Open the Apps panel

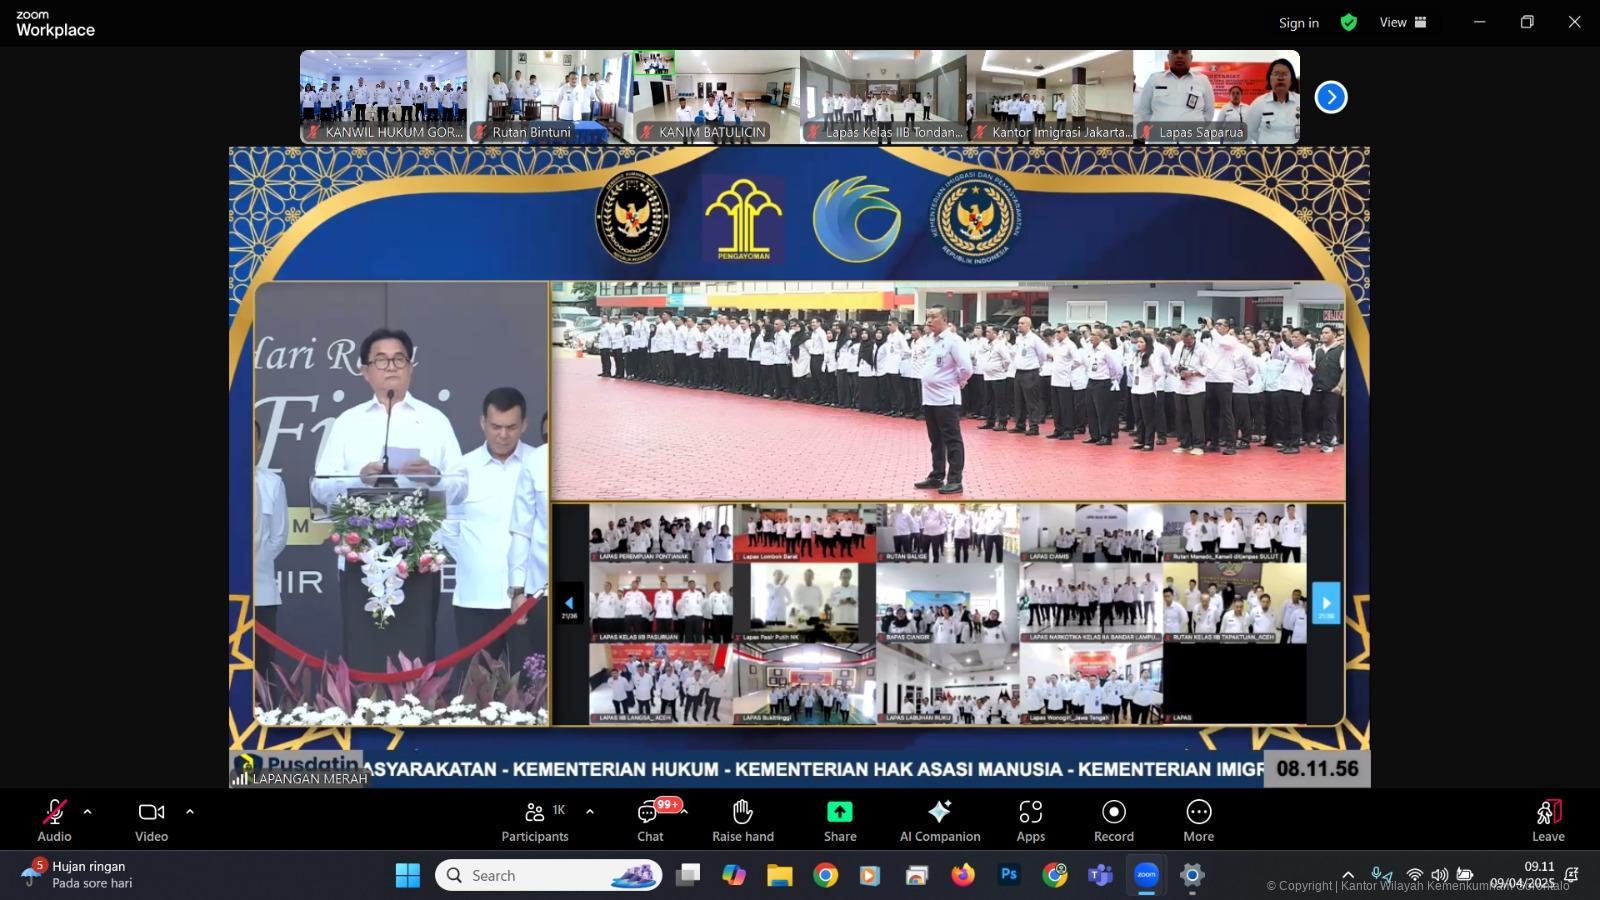pyautogui.click(x=1030, y=820)
